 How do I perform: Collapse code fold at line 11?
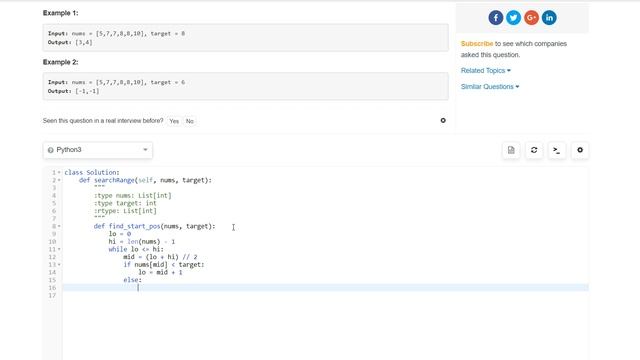coord(59,249)
